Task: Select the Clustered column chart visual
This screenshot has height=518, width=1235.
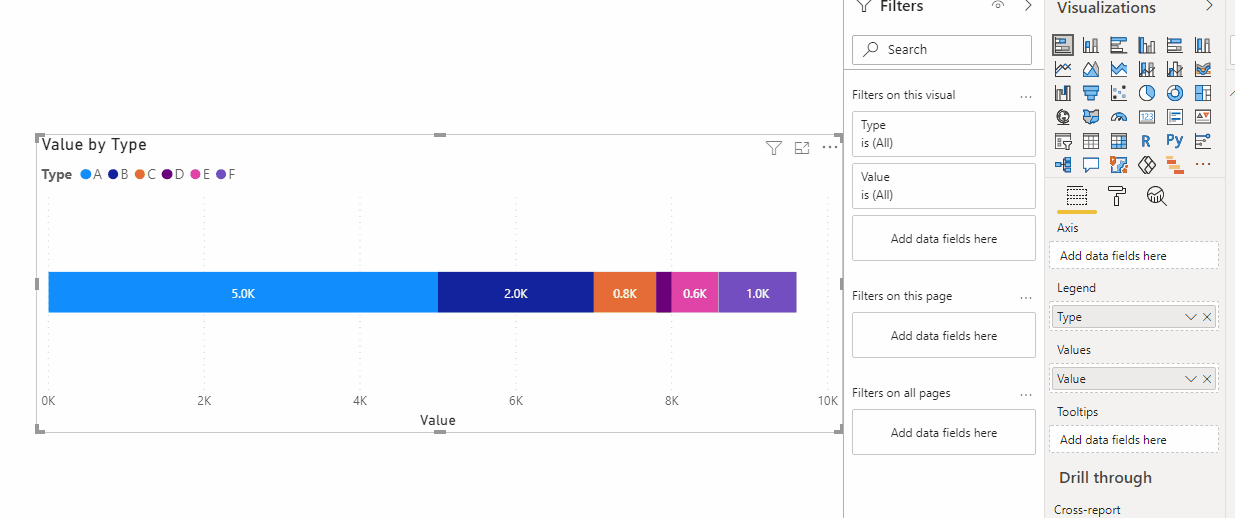Action: 1147,45
